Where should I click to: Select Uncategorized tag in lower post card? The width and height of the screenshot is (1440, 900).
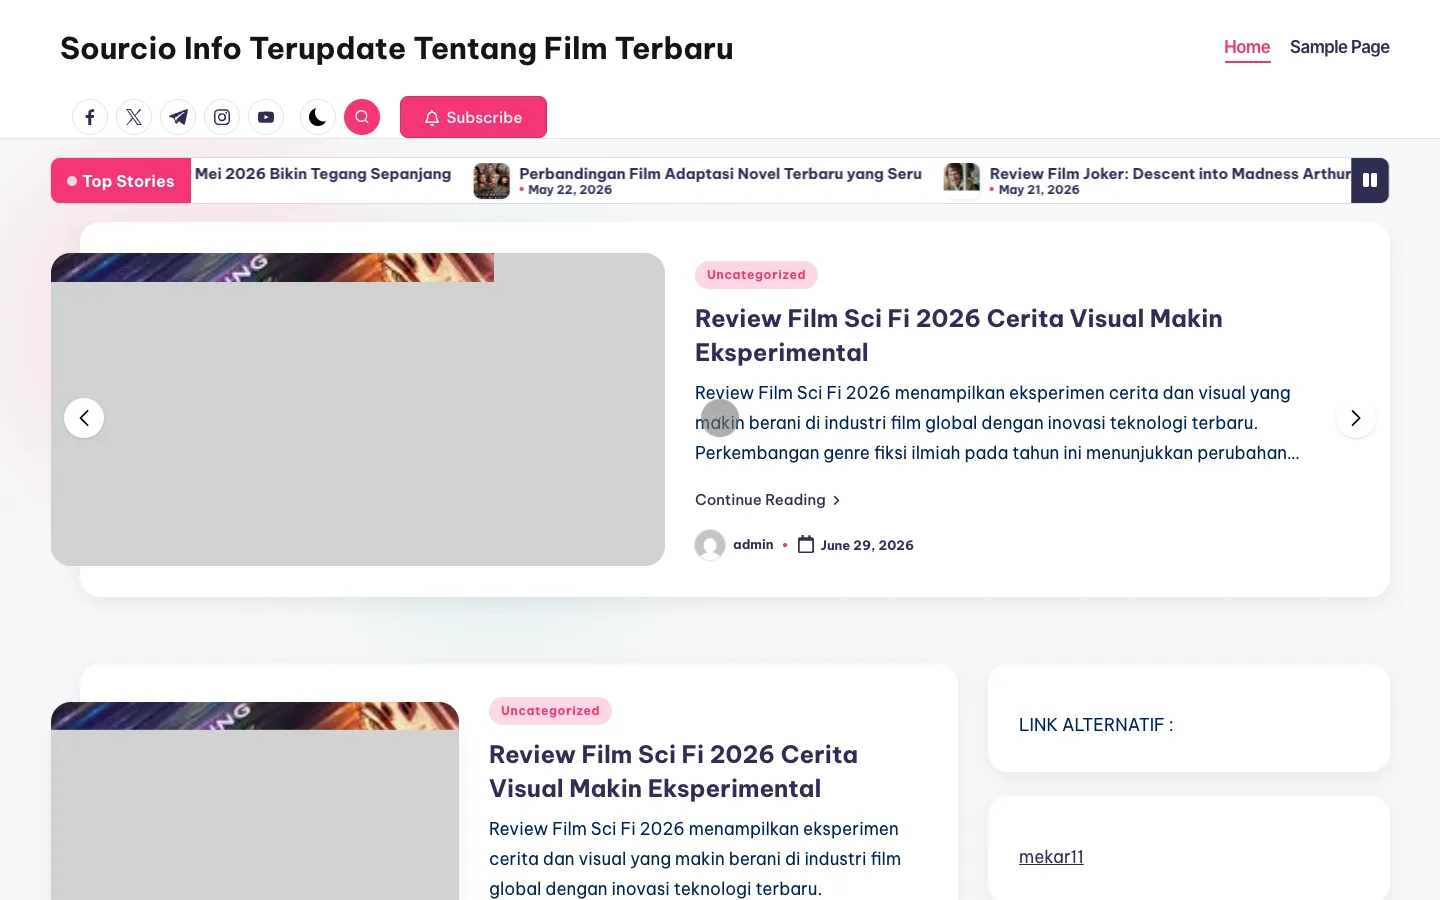click(x=550, y=711)
